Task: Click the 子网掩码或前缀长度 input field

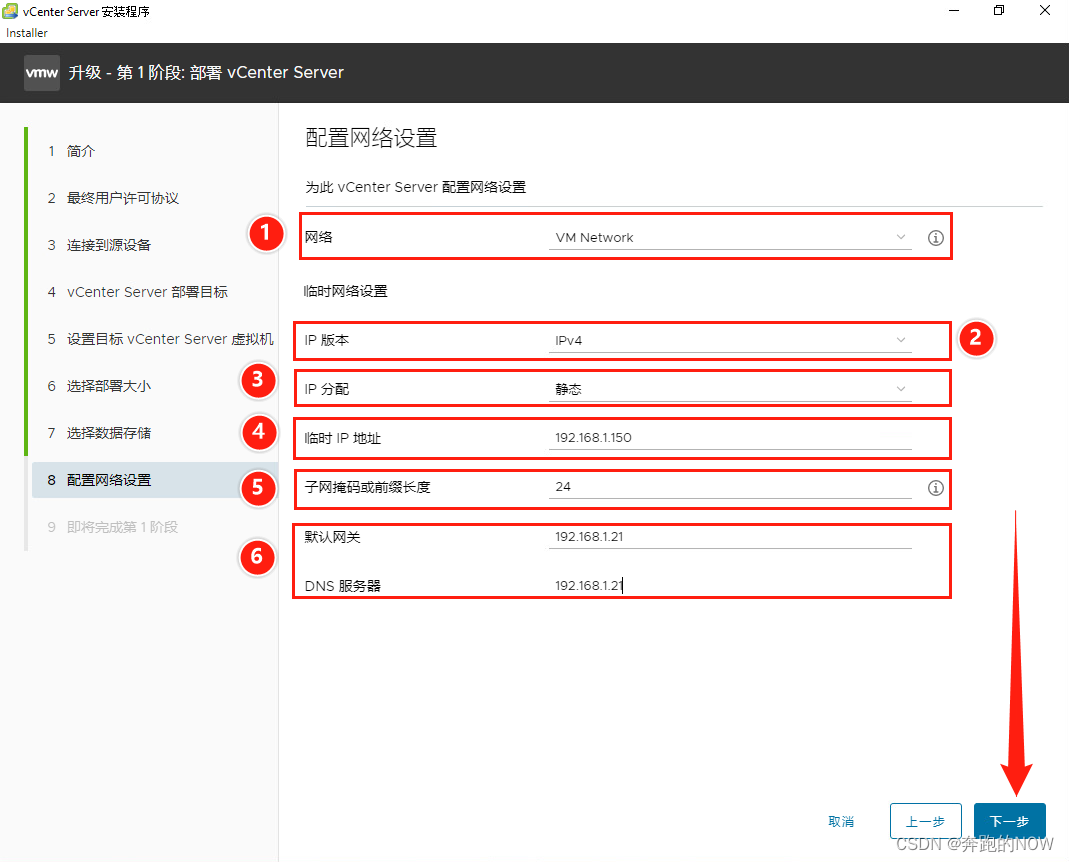Action: click(x=730, y=487)
